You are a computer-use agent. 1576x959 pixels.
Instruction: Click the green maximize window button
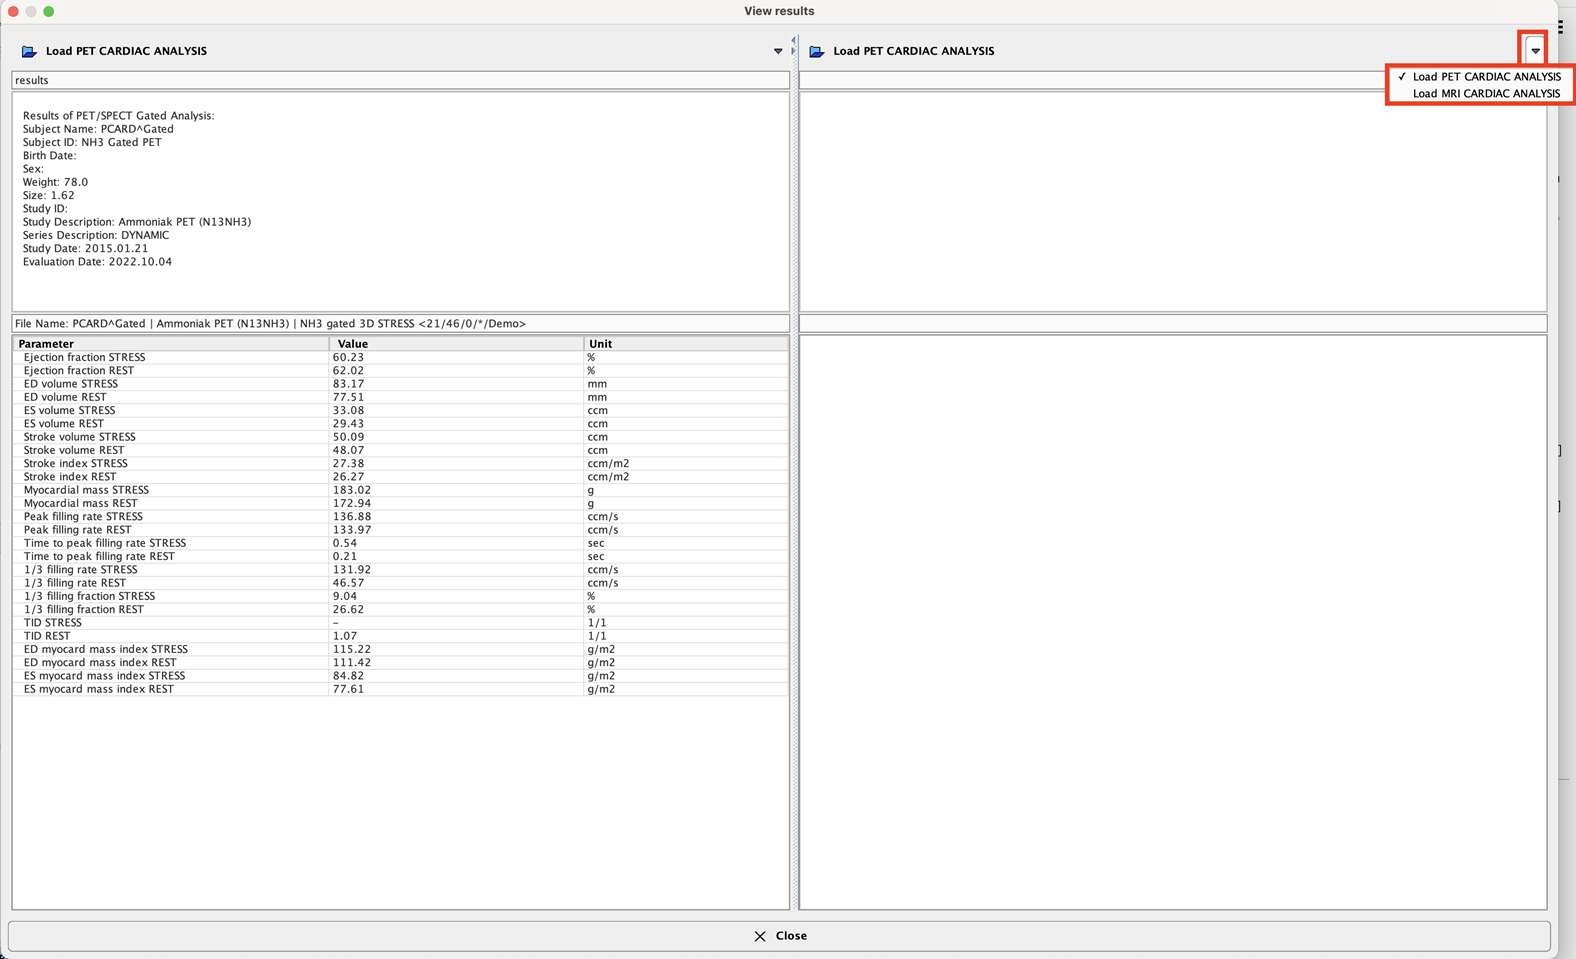pos(48,11)
